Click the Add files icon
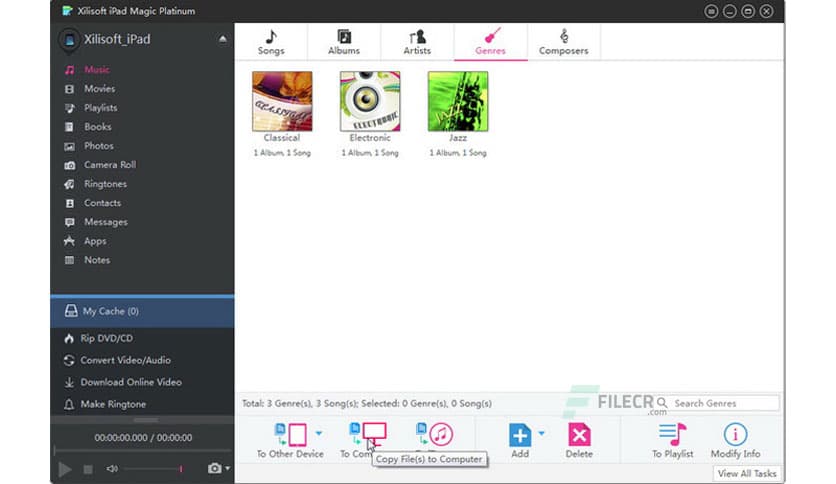This screenshot has height=484, width=836. [x=520, y=435]
